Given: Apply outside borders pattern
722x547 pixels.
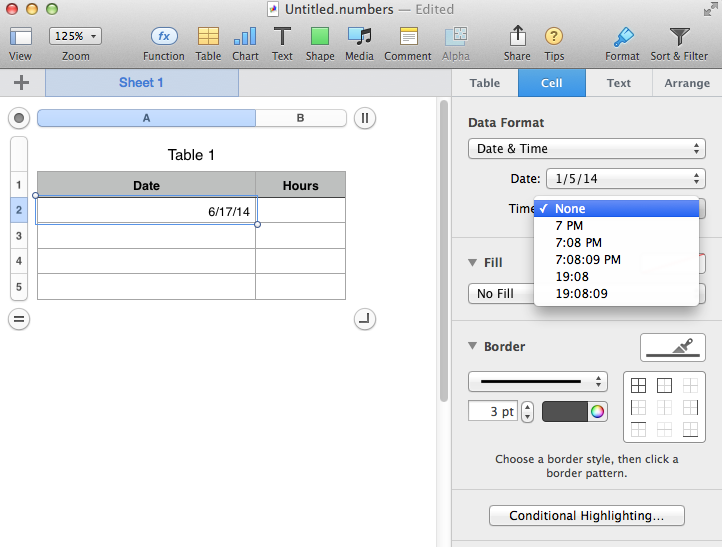Looking at the screenshot, I should [x=664, y=385].
